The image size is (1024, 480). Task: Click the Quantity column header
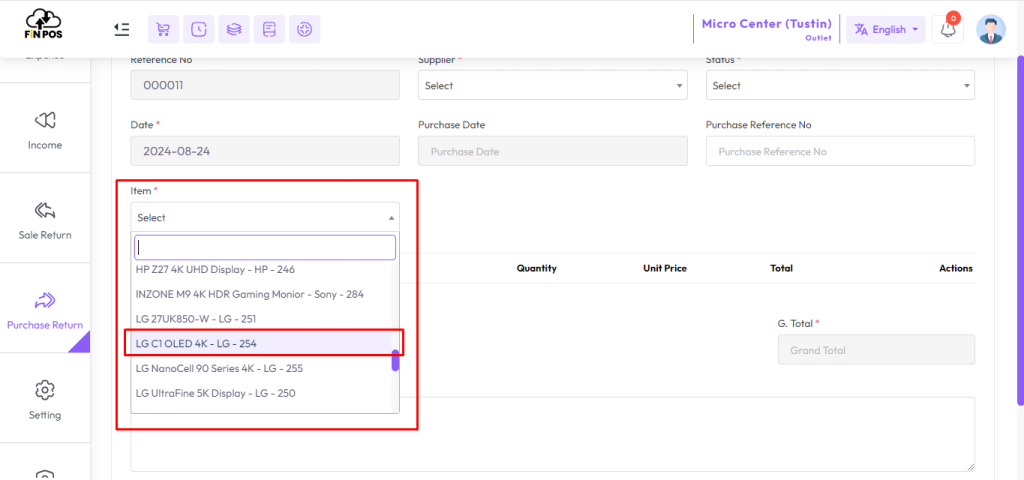(536, 268)
